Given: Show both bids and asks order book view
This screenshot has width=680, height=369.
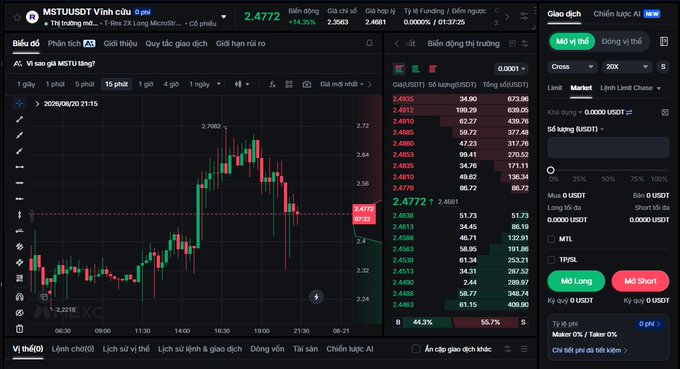Looking at the screenshot, I should pos(399,69).
